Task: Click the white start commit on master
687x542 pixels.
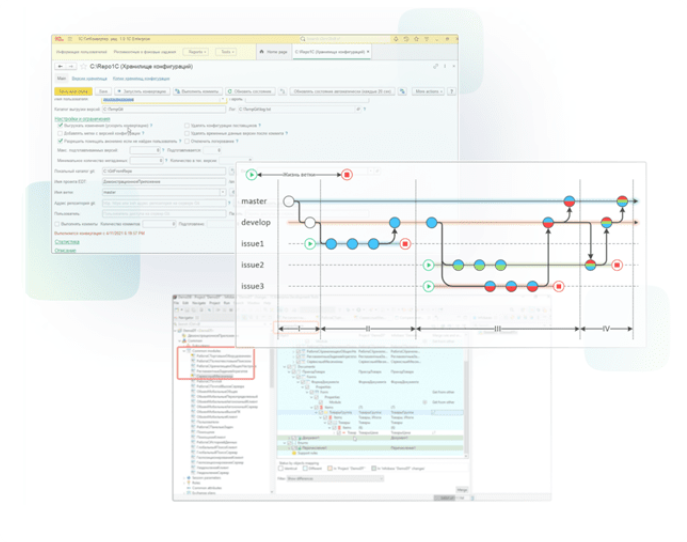Action: (x=289, y=201)
